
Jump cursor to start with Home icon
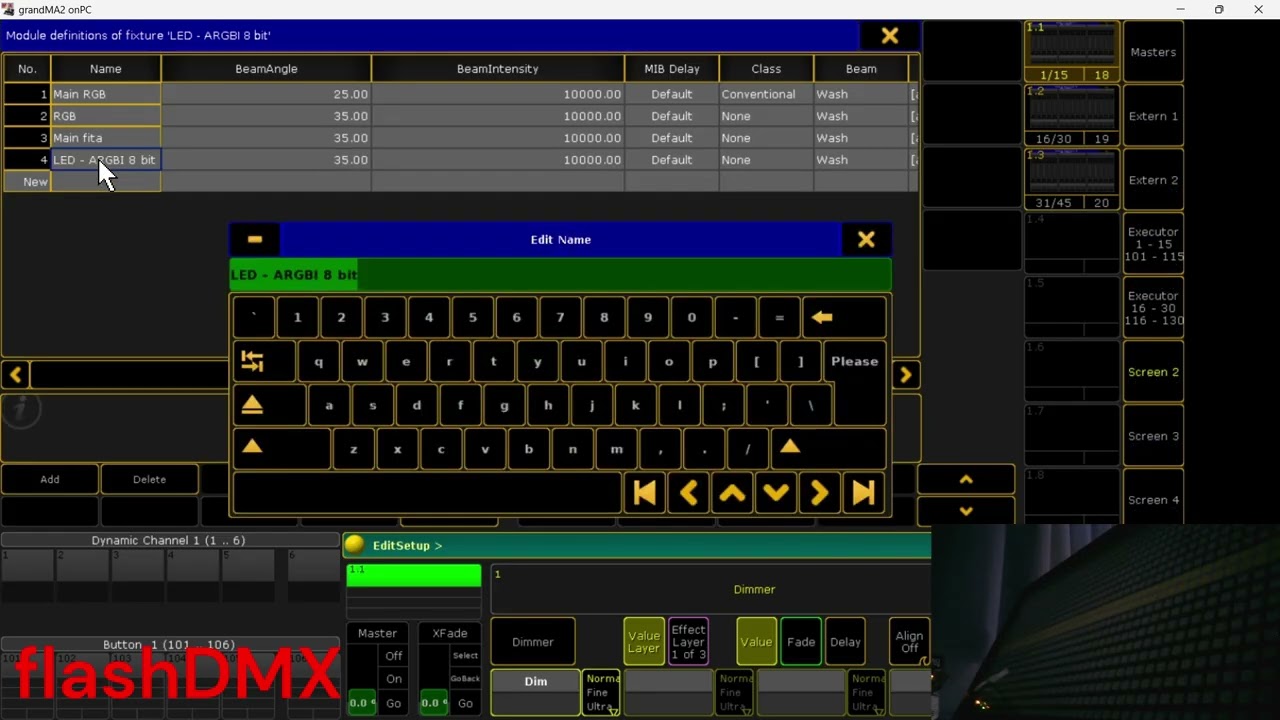[645, 493]
